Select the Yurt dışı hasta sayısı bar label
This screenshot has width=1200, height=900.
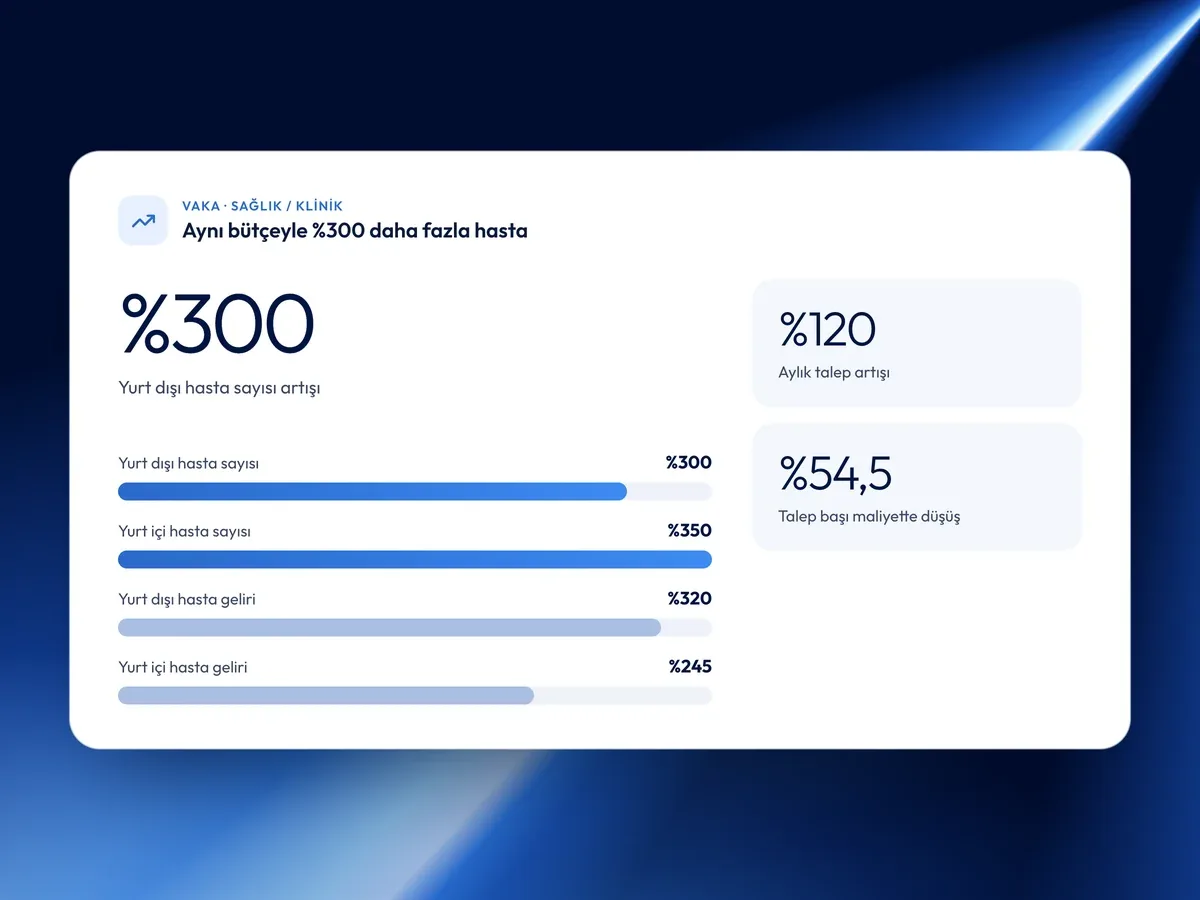[188, 463]
